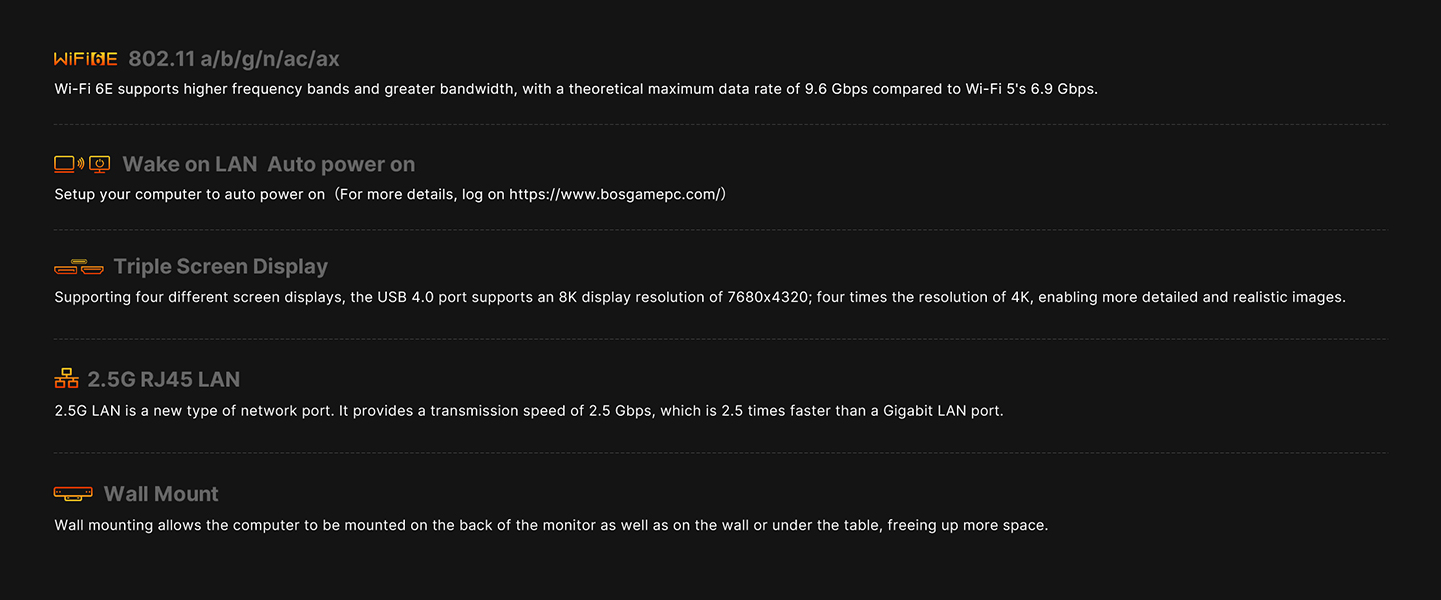Click the Auto power on heading
Image resolution: width=1441 pixels, height=600 pixels.
click(341, 164)
